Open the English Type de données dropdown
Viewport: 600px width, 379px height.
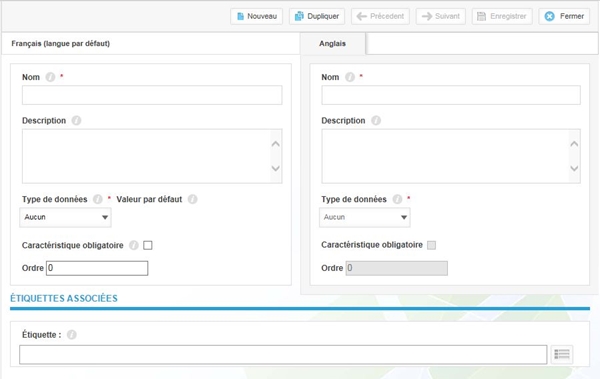[x=365, y=217]
